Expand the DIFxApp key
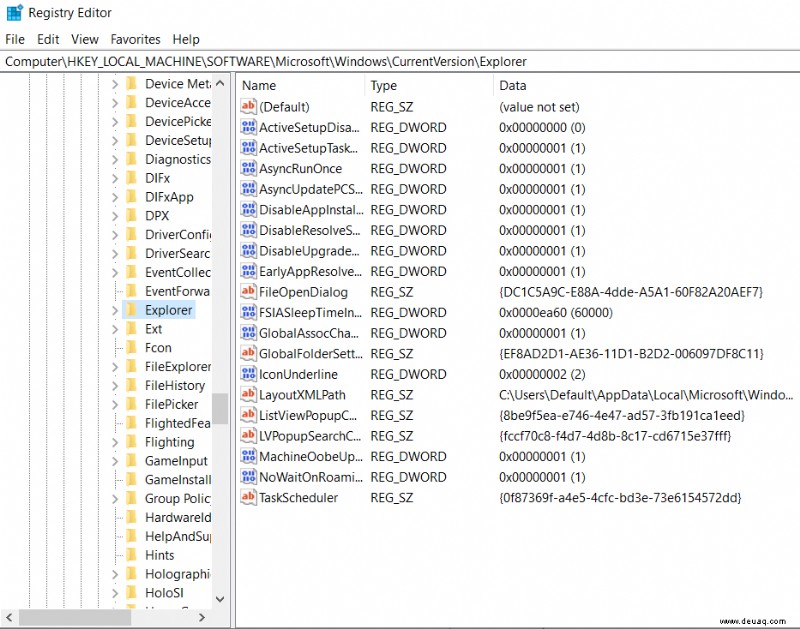Image resolution: width=800 pixels, height=629 pixels. (115, 197)
